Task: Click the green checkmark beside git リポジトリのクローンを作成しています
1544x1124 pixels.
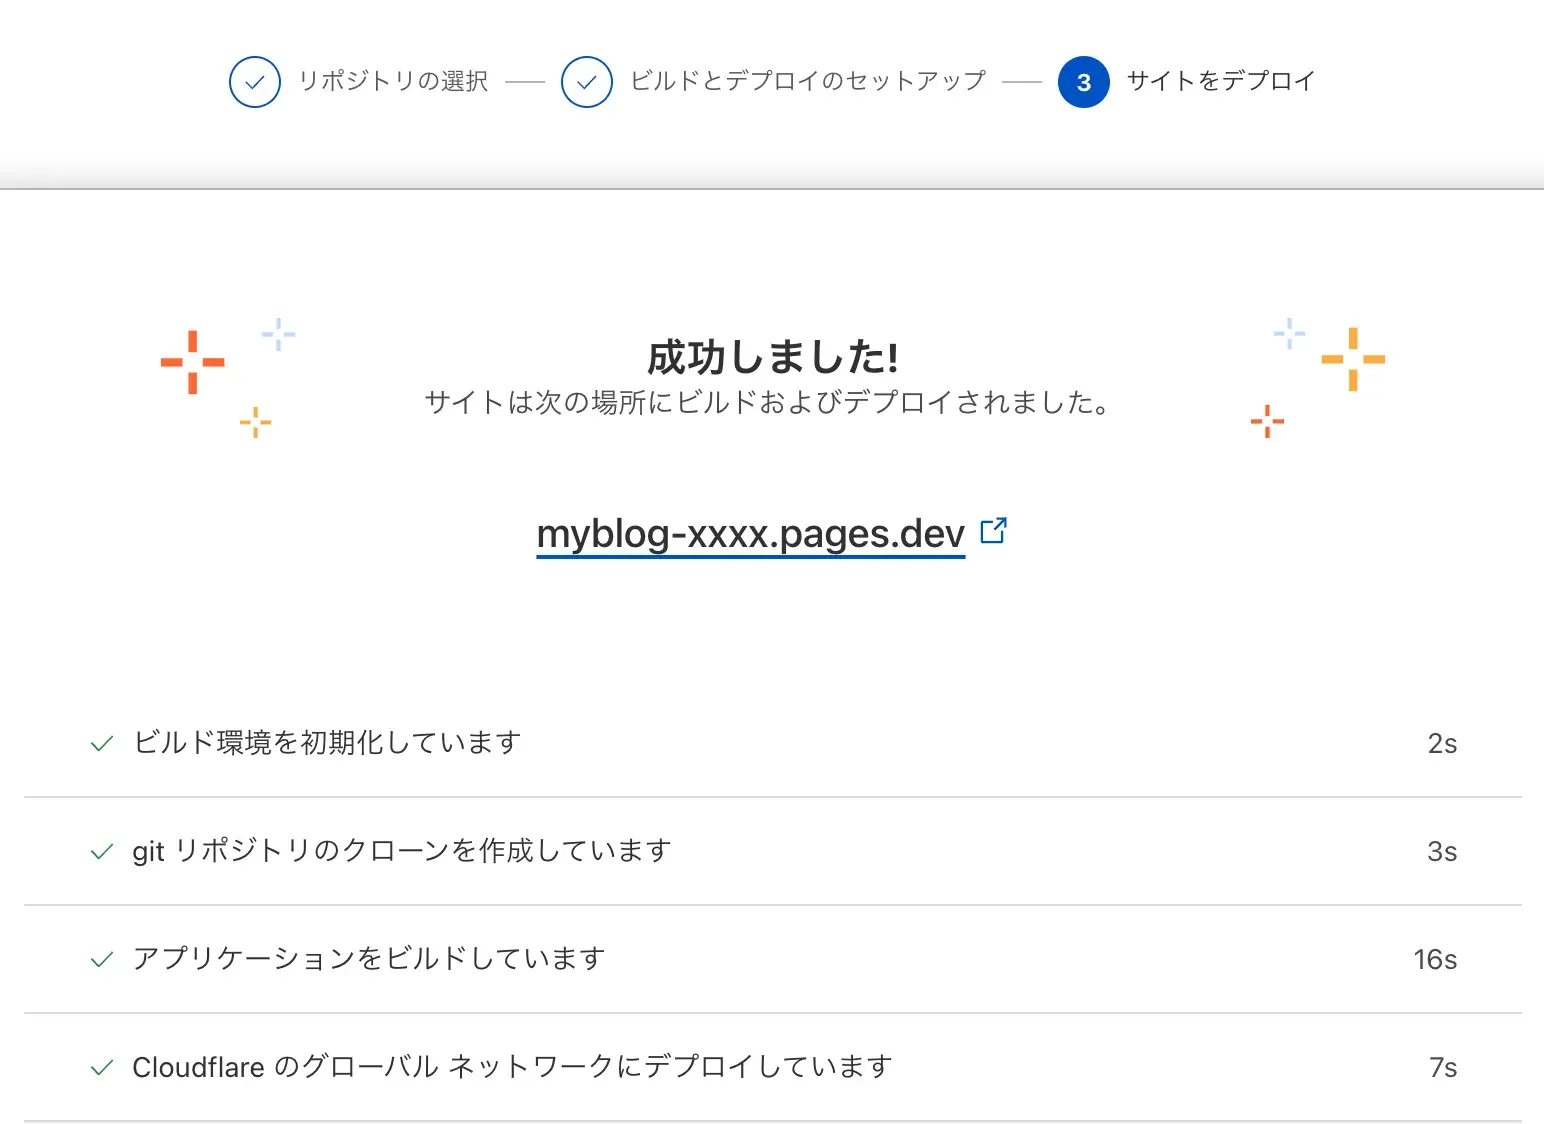Action: pos(101,851)
